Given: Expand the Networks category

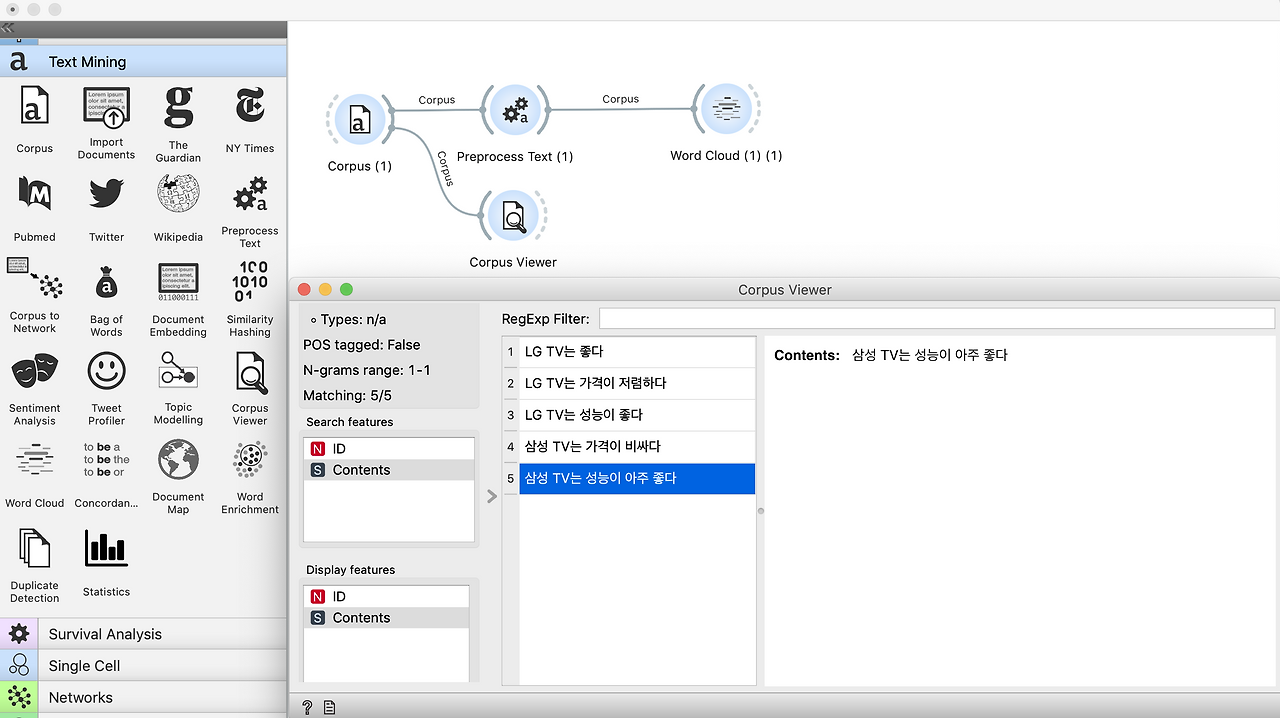Looking at the screenshot, I should click(143, 698).
